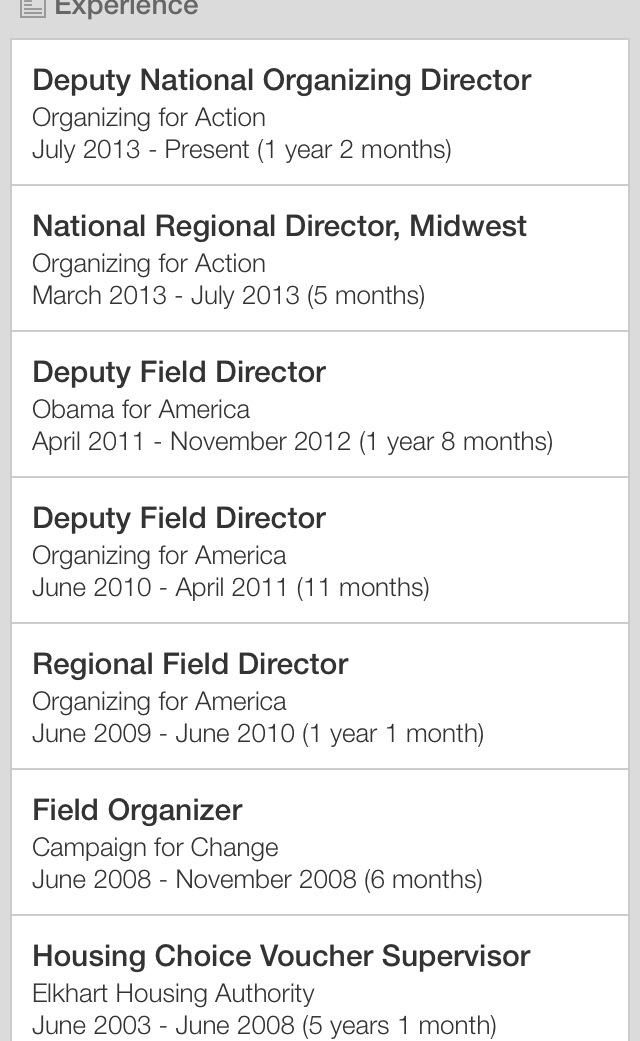Tap the March 2013 - July 2013 date line
Screen dimensions: 640x1041
228,296
